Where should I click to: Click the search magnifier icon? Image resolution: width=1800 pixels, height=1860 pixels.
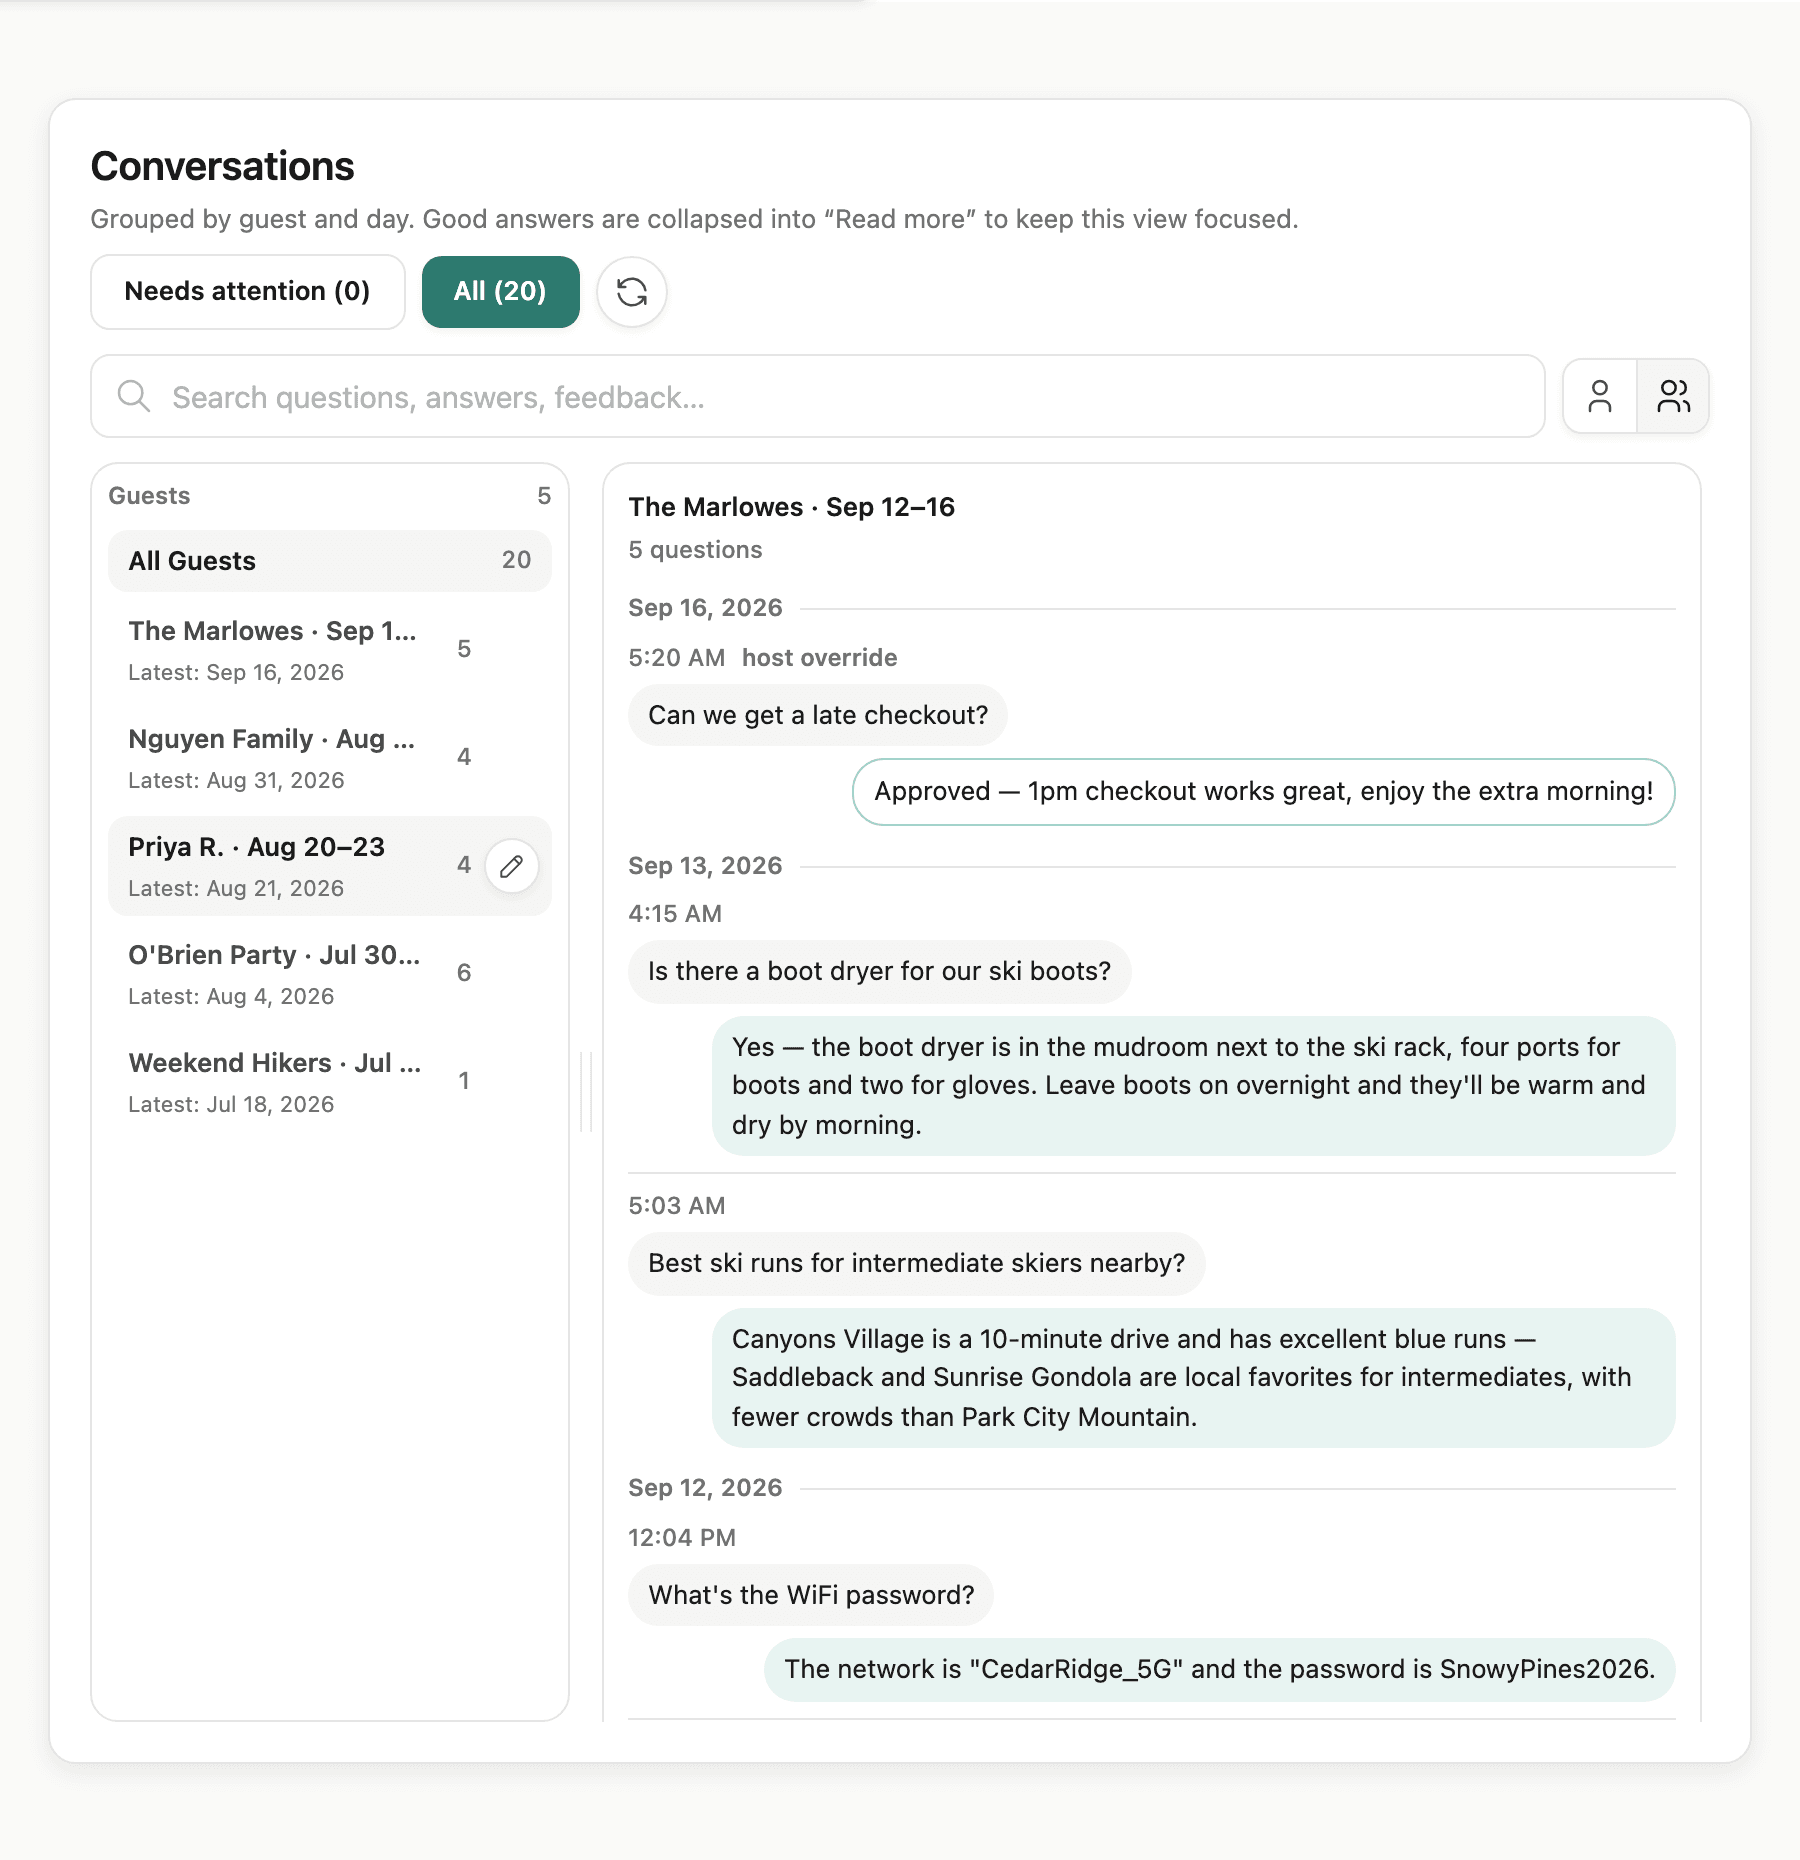pos(134,396)
